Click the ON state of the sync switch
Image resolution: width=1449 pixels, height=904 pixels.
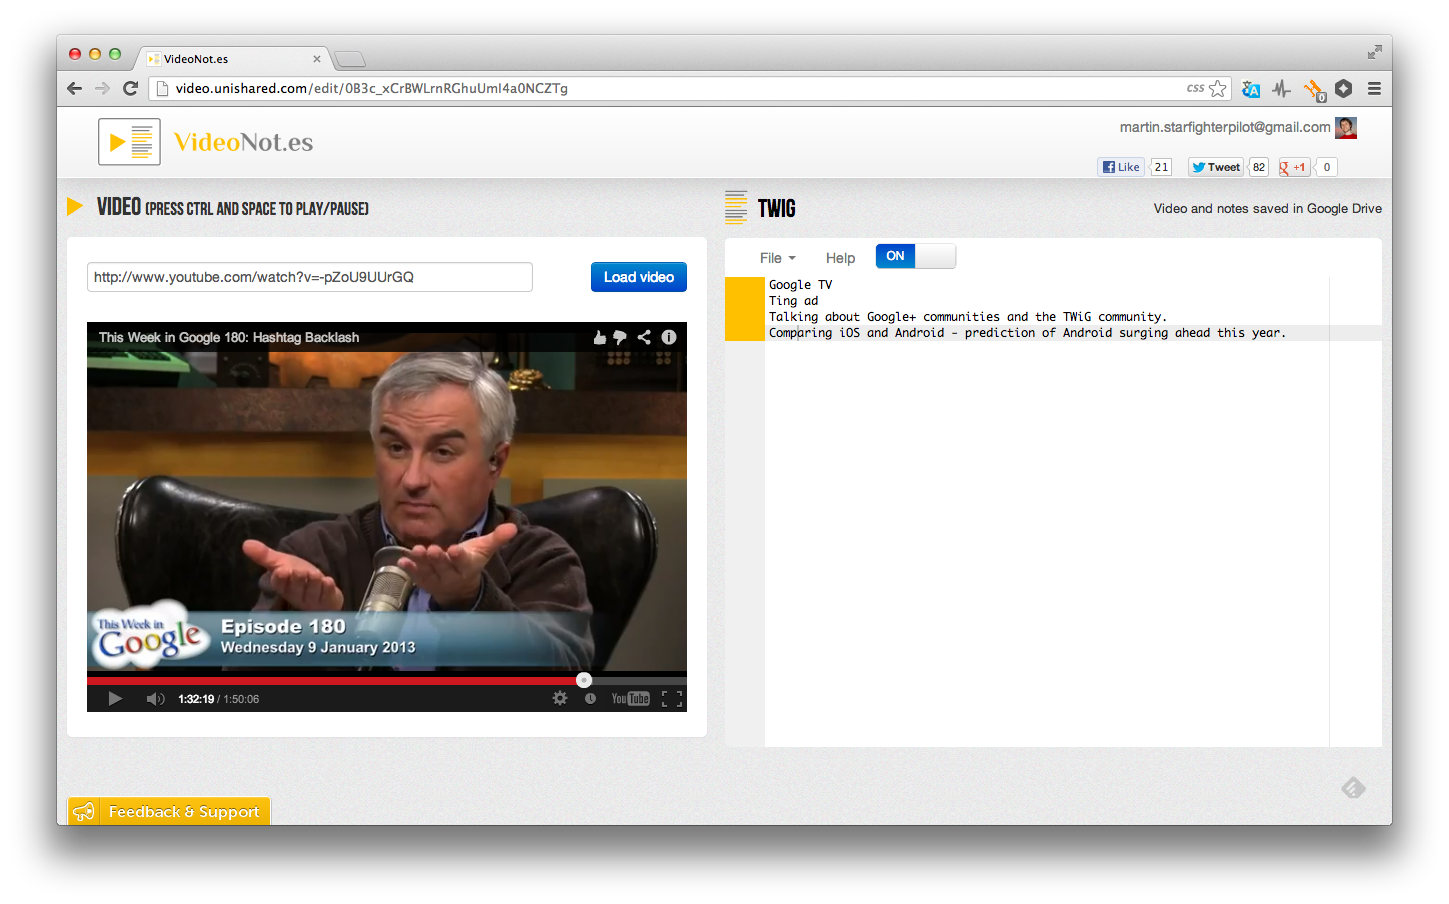point(894,256)
